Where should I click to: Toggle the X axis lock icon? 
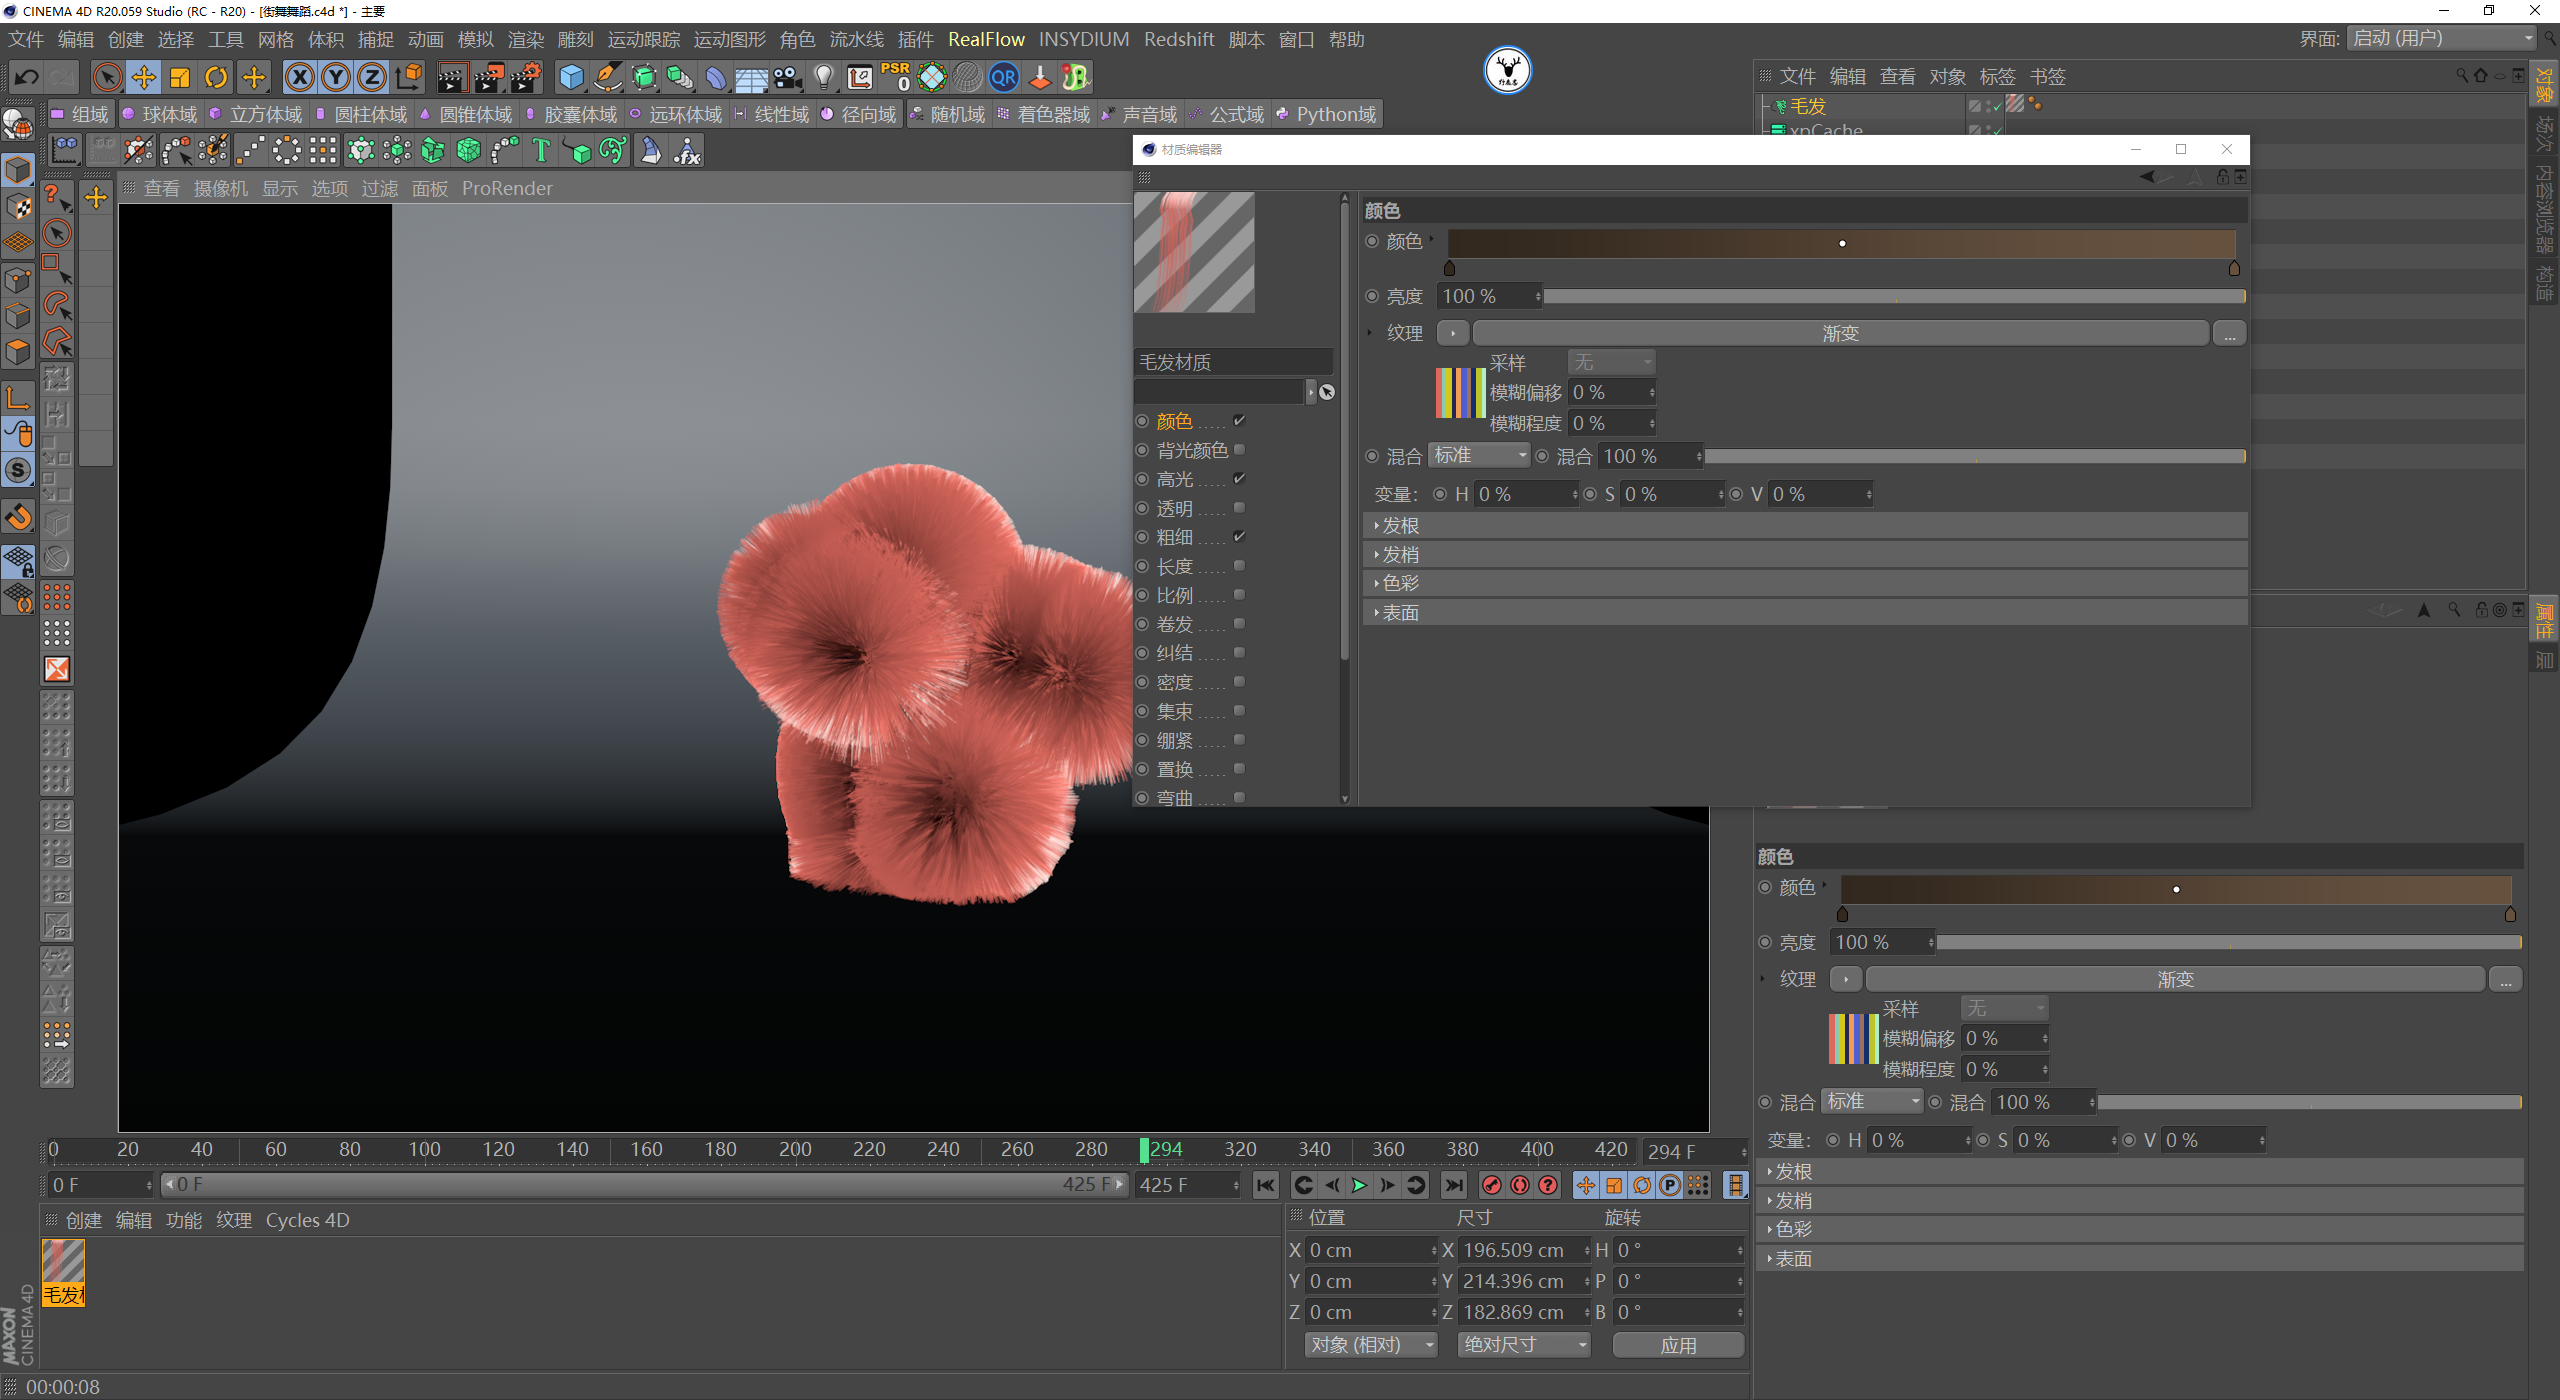click(x=299, y=77)
